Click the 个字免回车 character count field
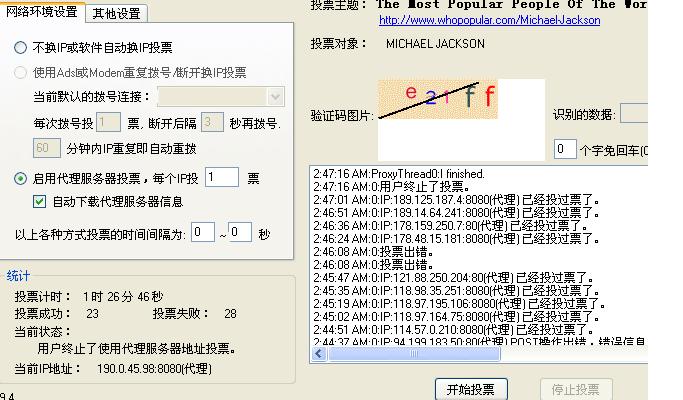This screenshot has width=683, height=400. click(x=565, y=150)
